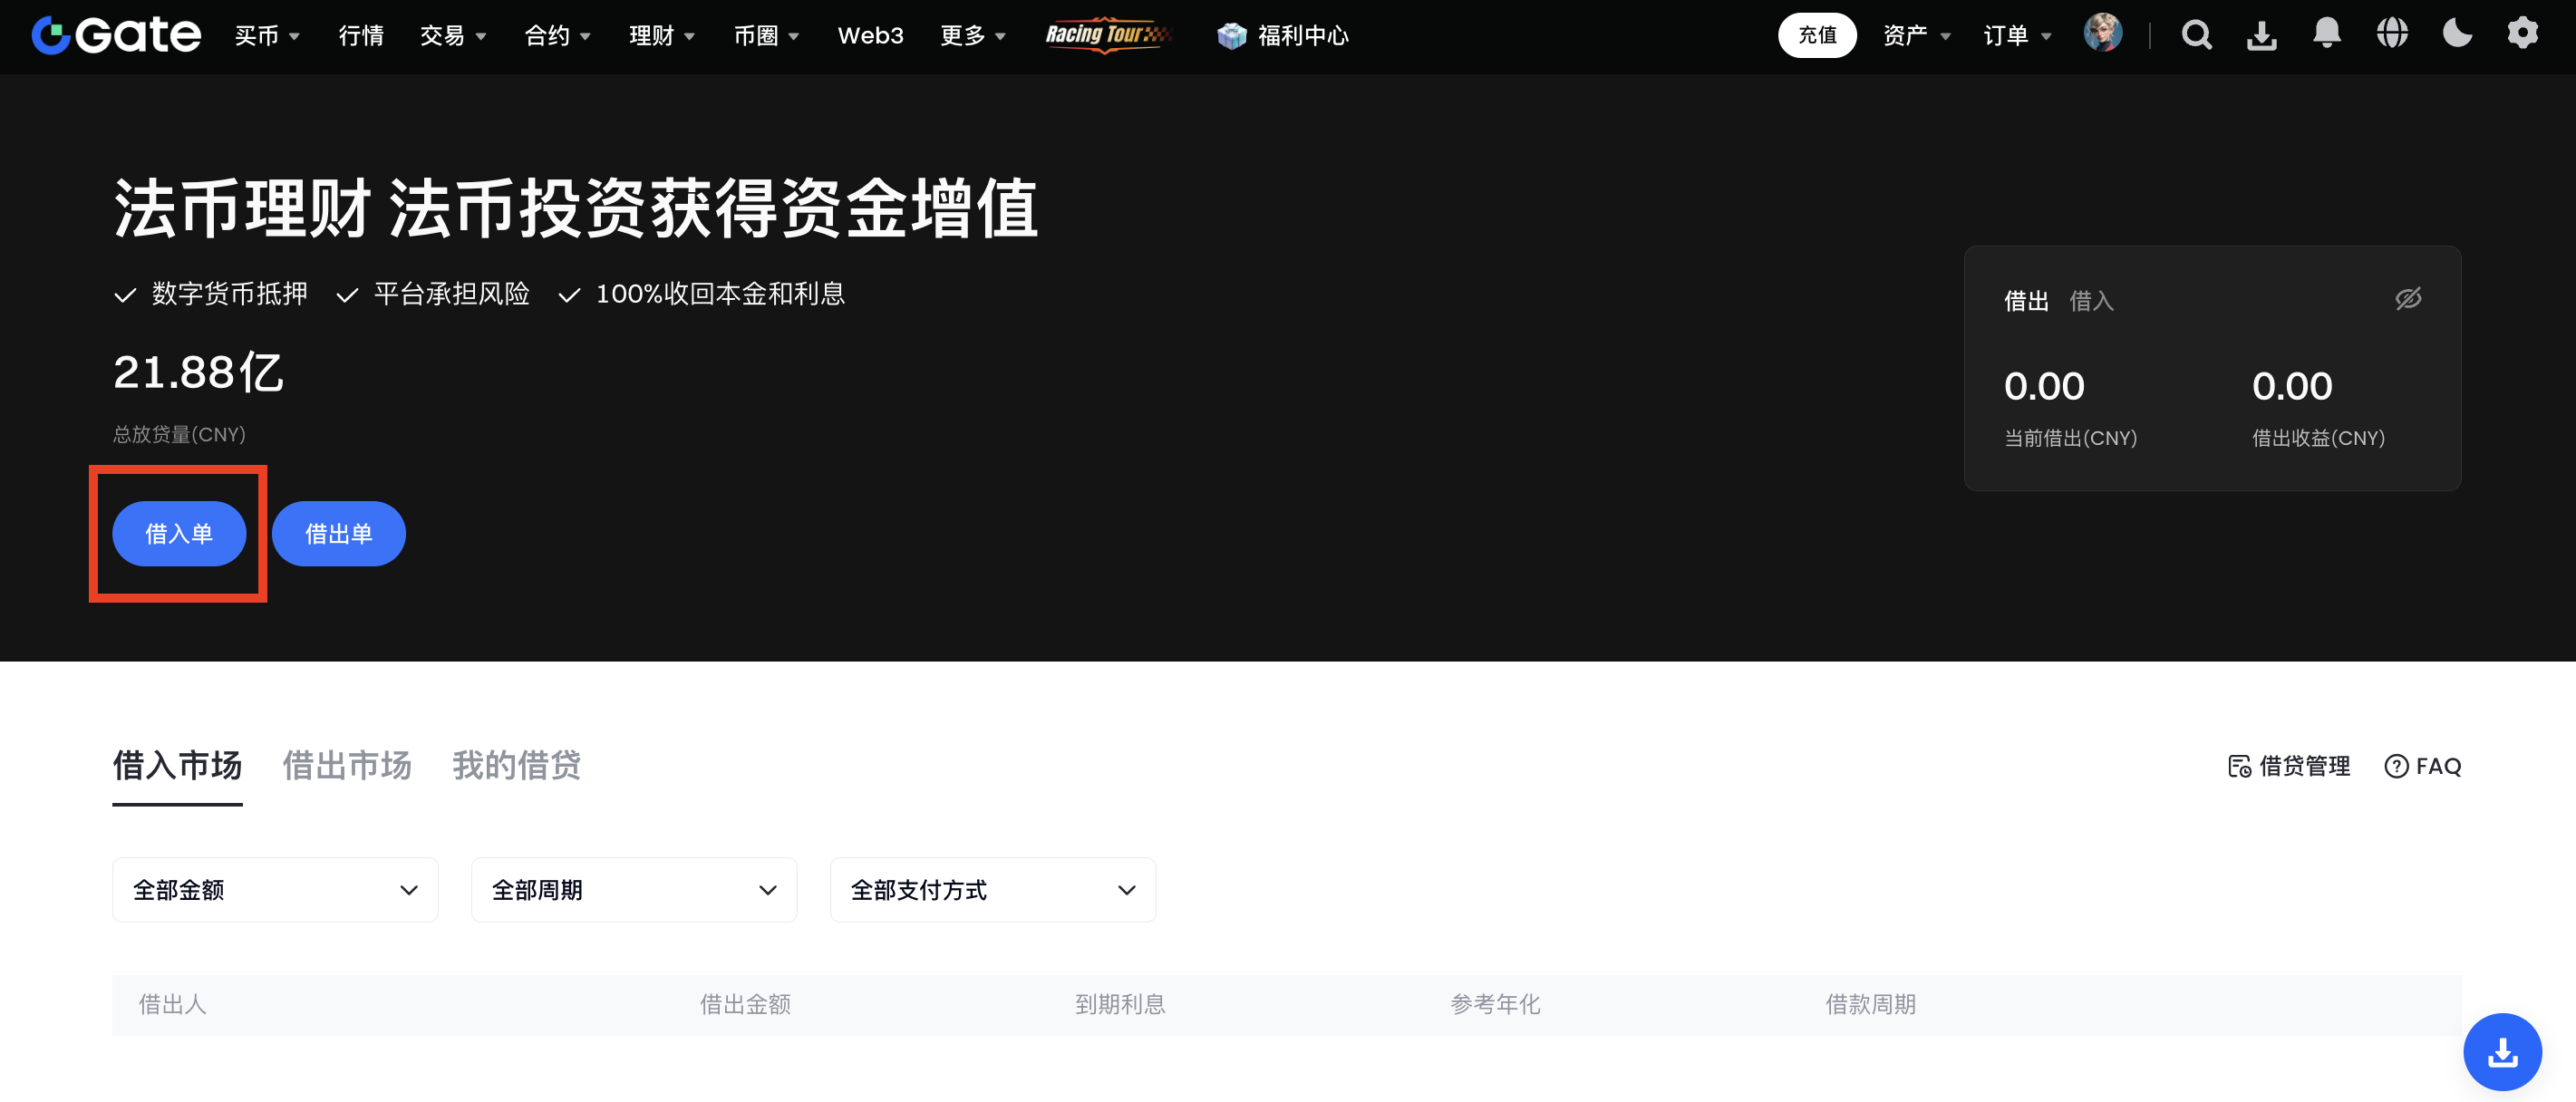Expand the 全部金额 dropdown
The height and width of the screenshot is (1102, 2576).
pos(275,889)
